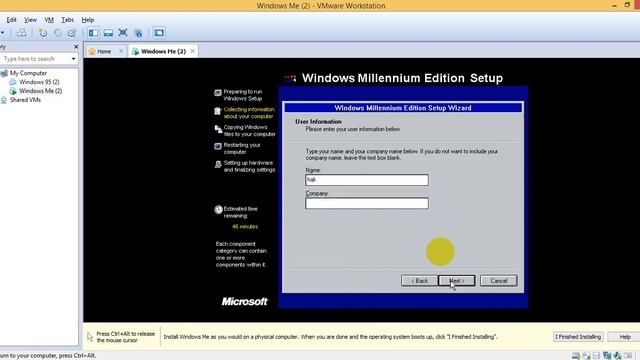This screenshot has height=360, width=640.
Task: Open the Edit menu
Action: pos(11,20)
